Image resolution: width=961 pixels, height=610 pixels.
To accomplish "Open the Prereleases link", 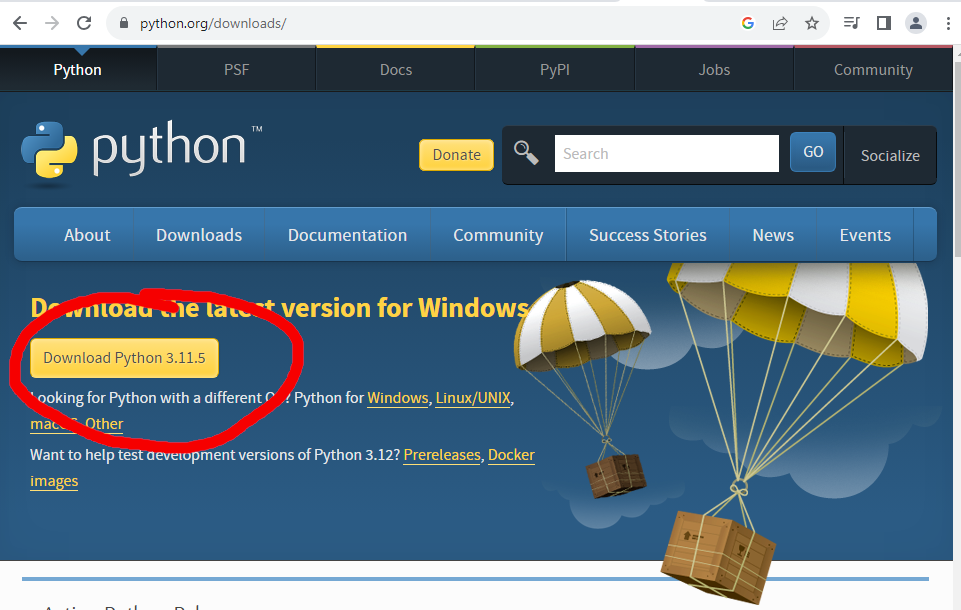I will coord(442,455).
